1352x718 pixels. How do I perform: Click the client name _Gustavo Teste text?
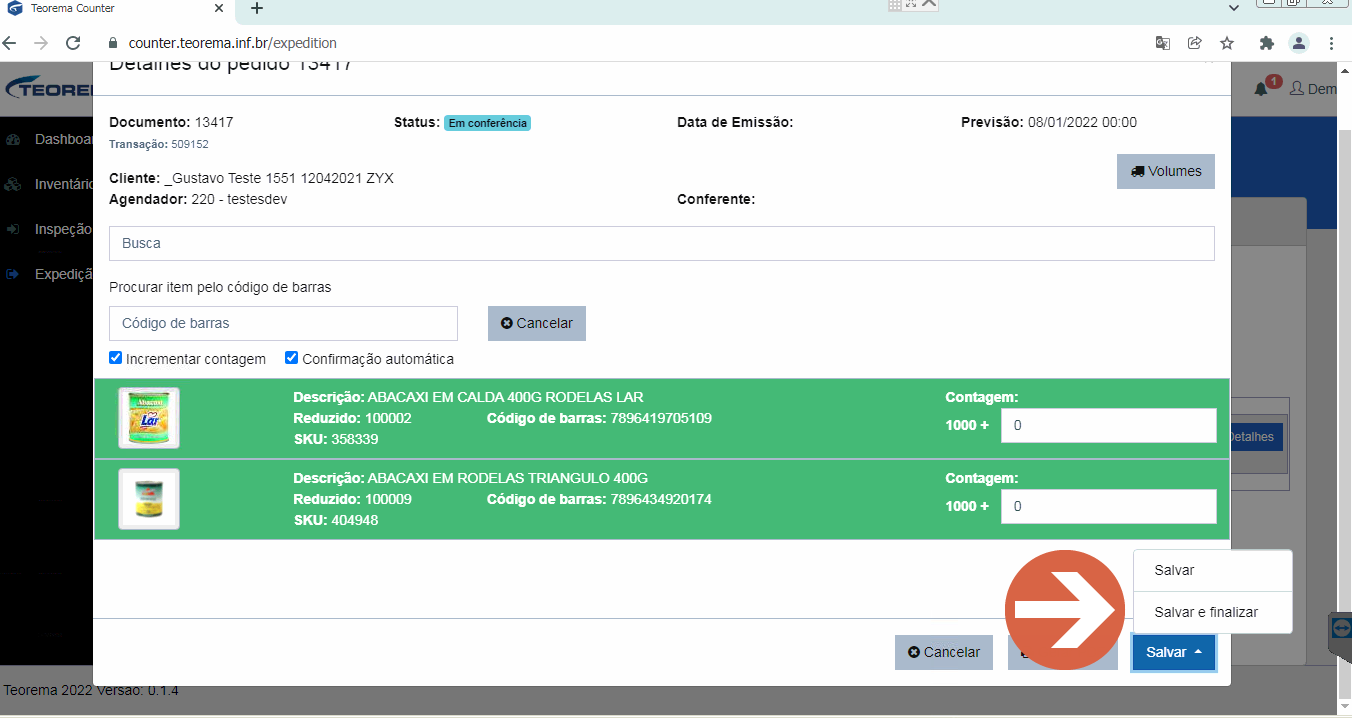[x=279, y=178]
